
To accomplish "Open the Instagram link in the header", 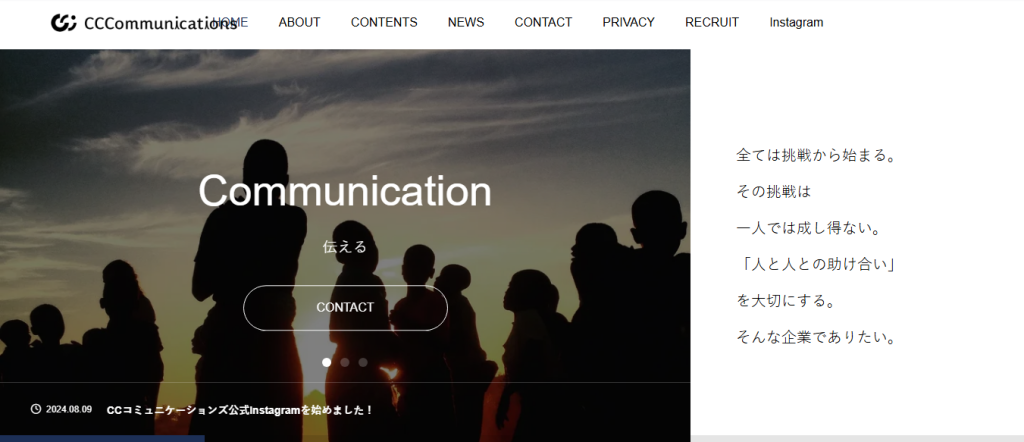I will point(796,22).
